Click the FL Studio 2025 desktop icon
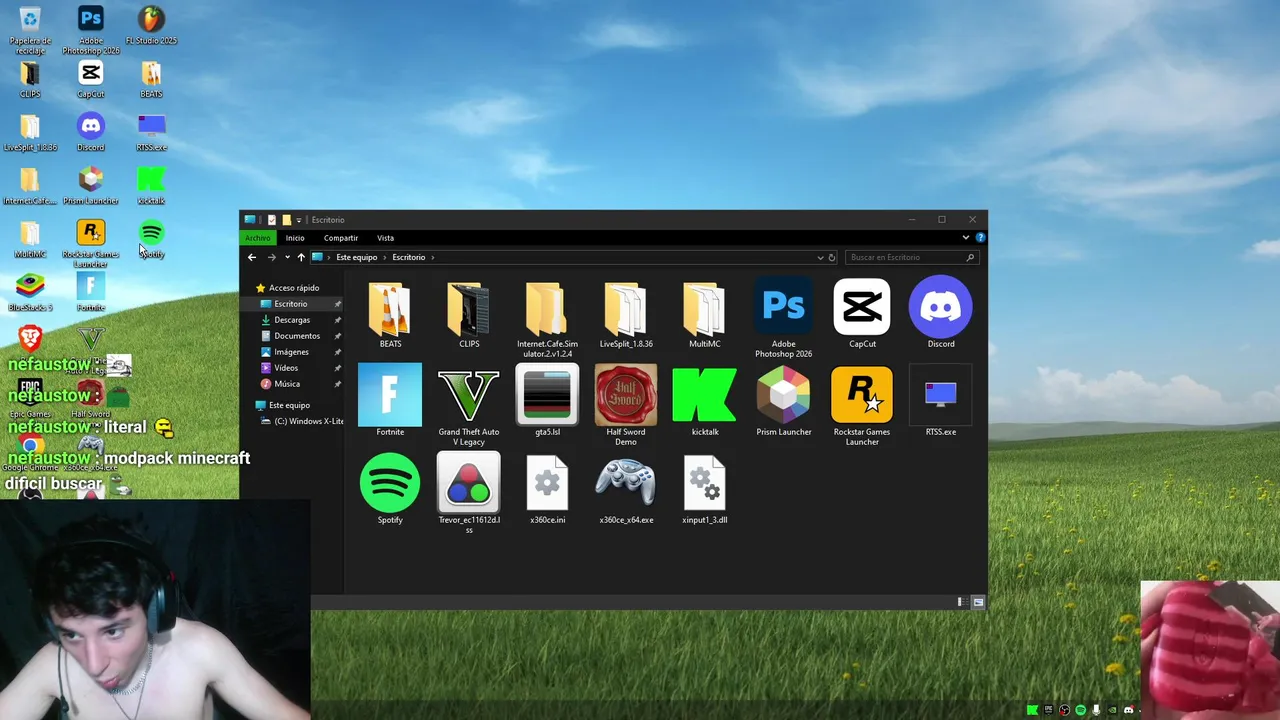The image size is (1280, 720). (151, 26)
